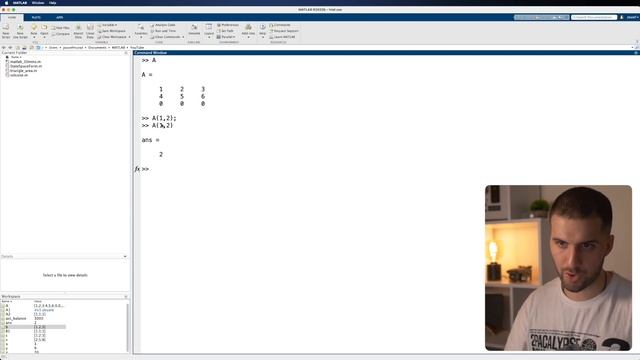640x360 pixels.
Task: Click the YouTube segment in the folder path
Action: coord(137,47)
